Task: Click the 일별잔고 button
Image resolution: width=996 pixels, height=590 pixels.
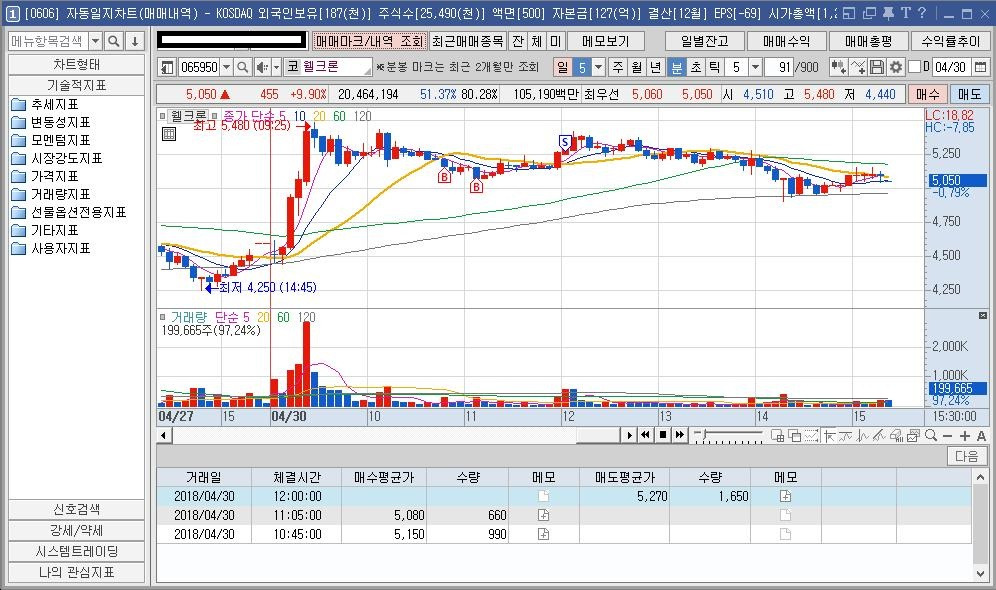Action: point(705,41)
